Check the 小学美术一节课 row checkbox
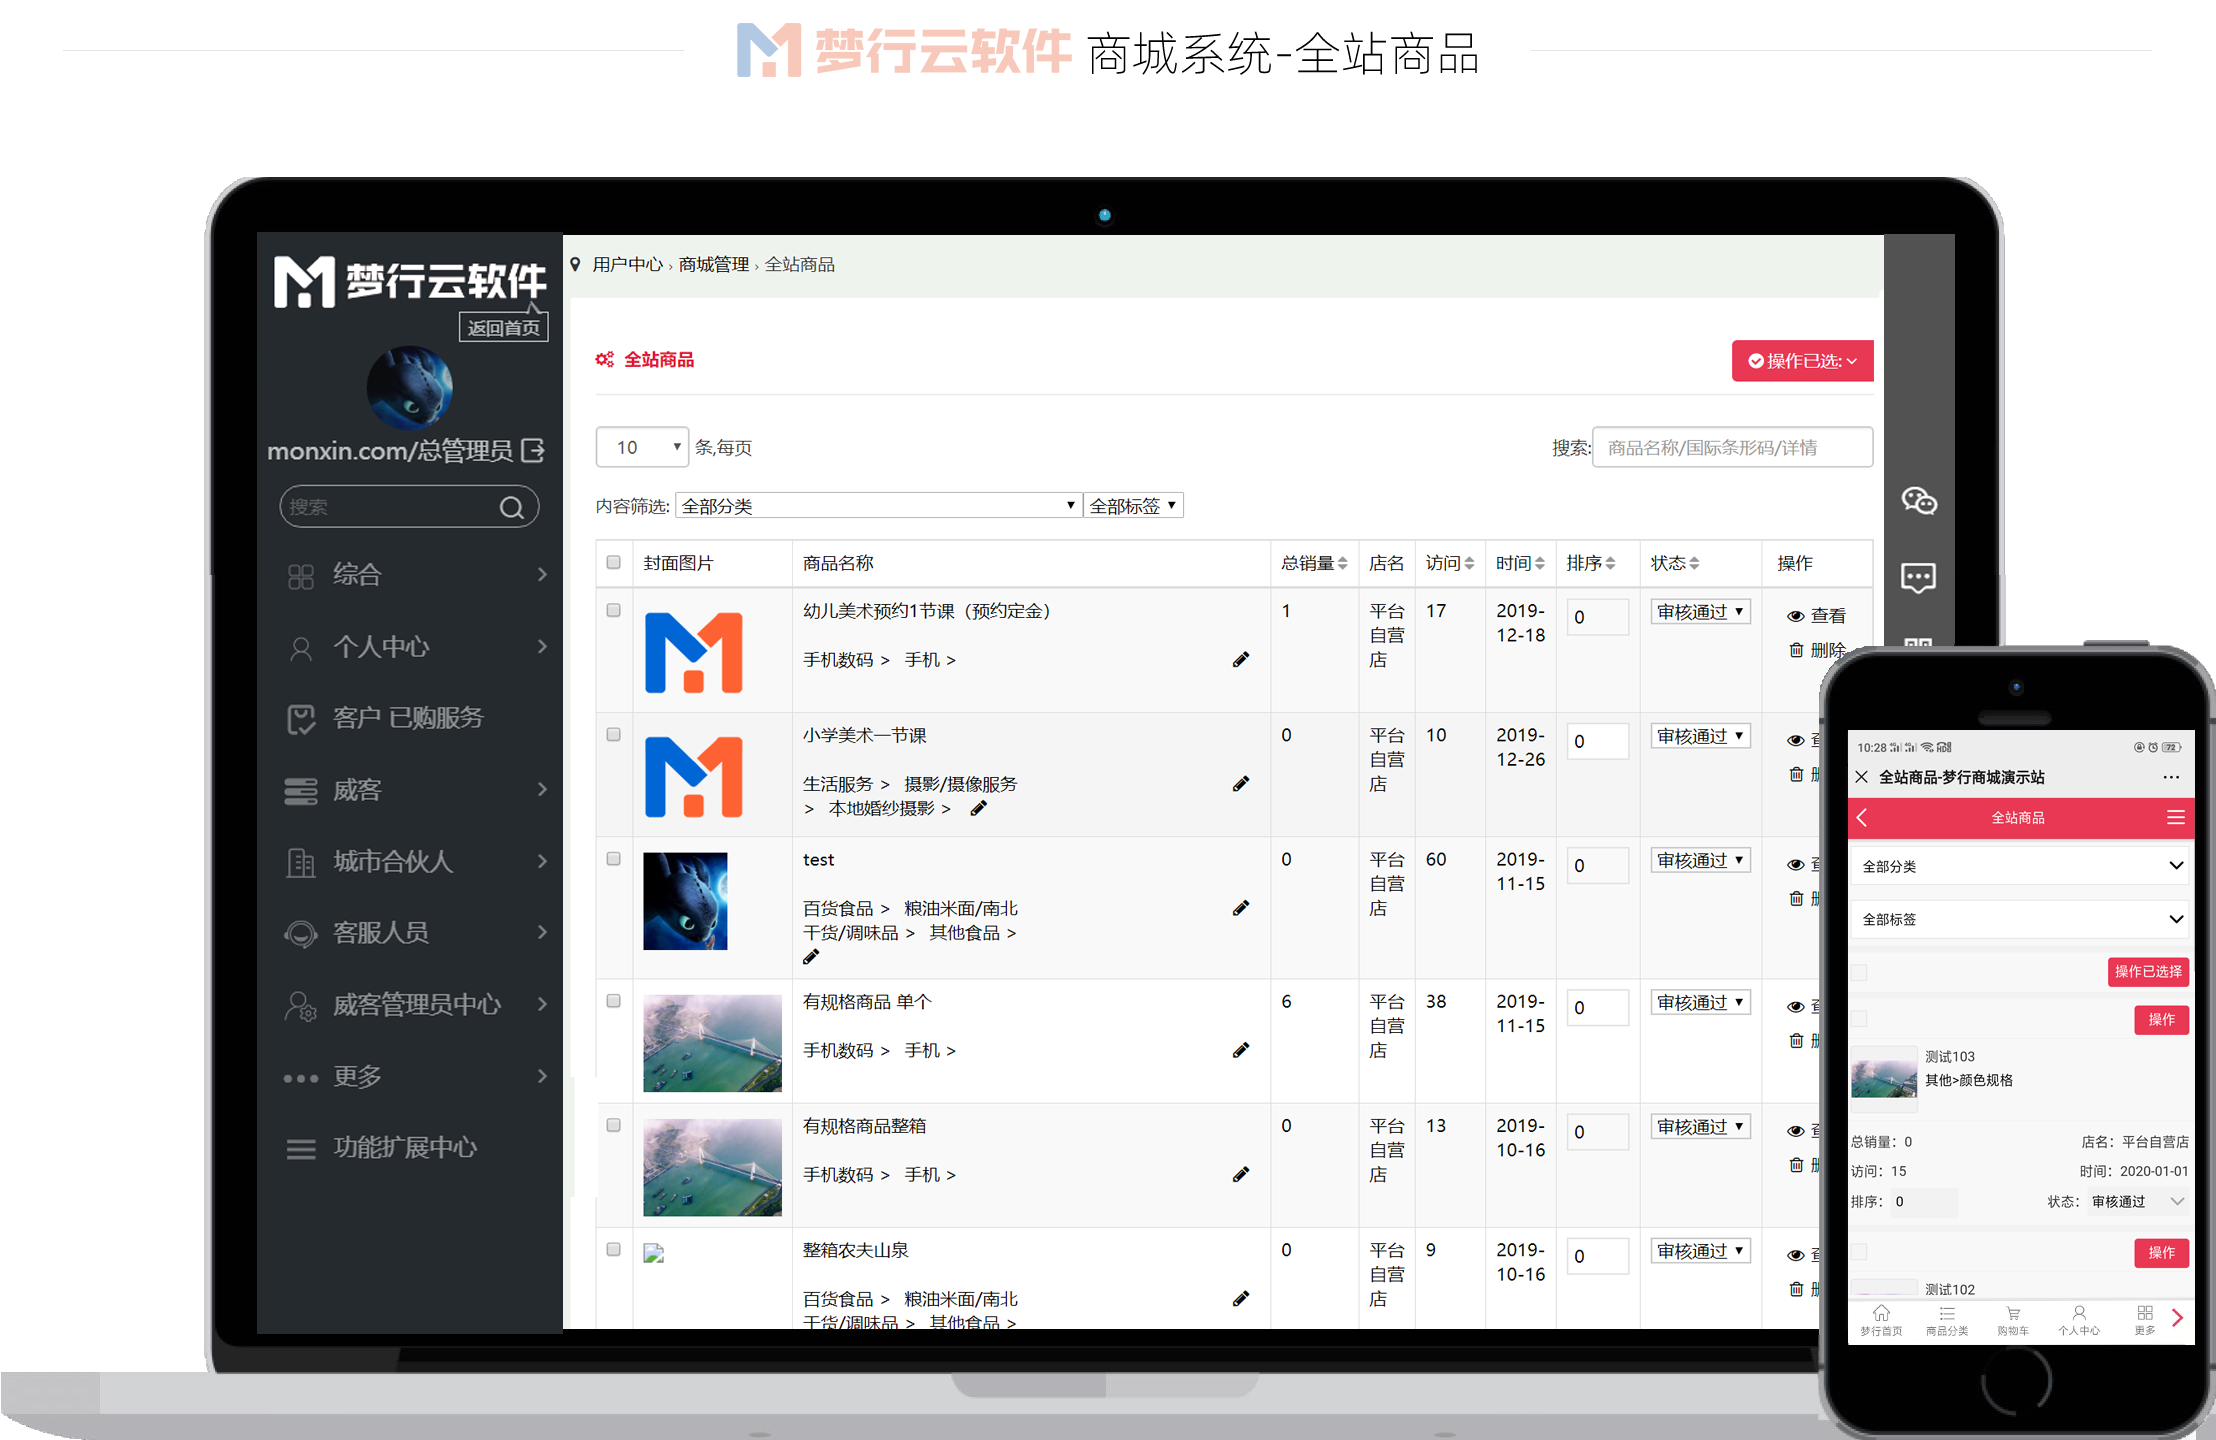2216x1440 pixels. (x=613, y=734)
